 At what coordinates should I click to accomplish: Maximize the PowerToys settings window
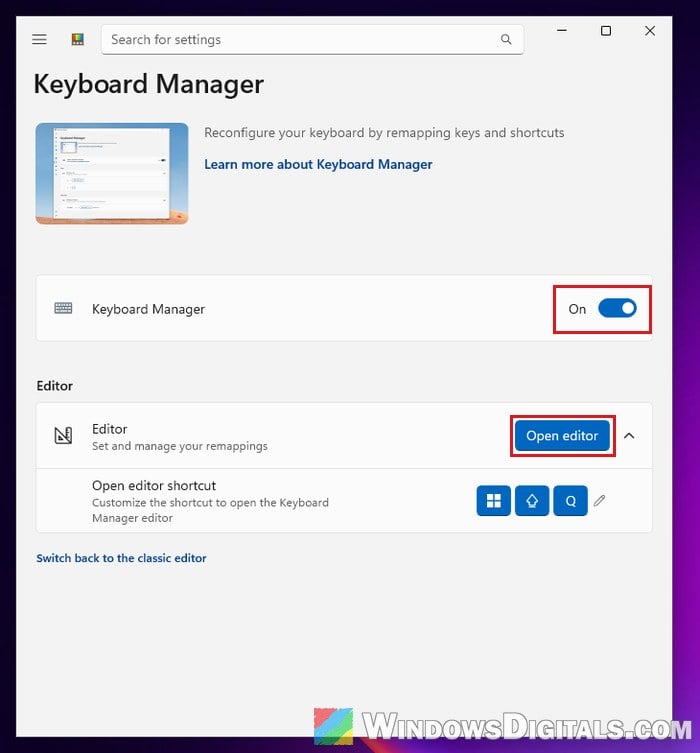coord(606,31)
